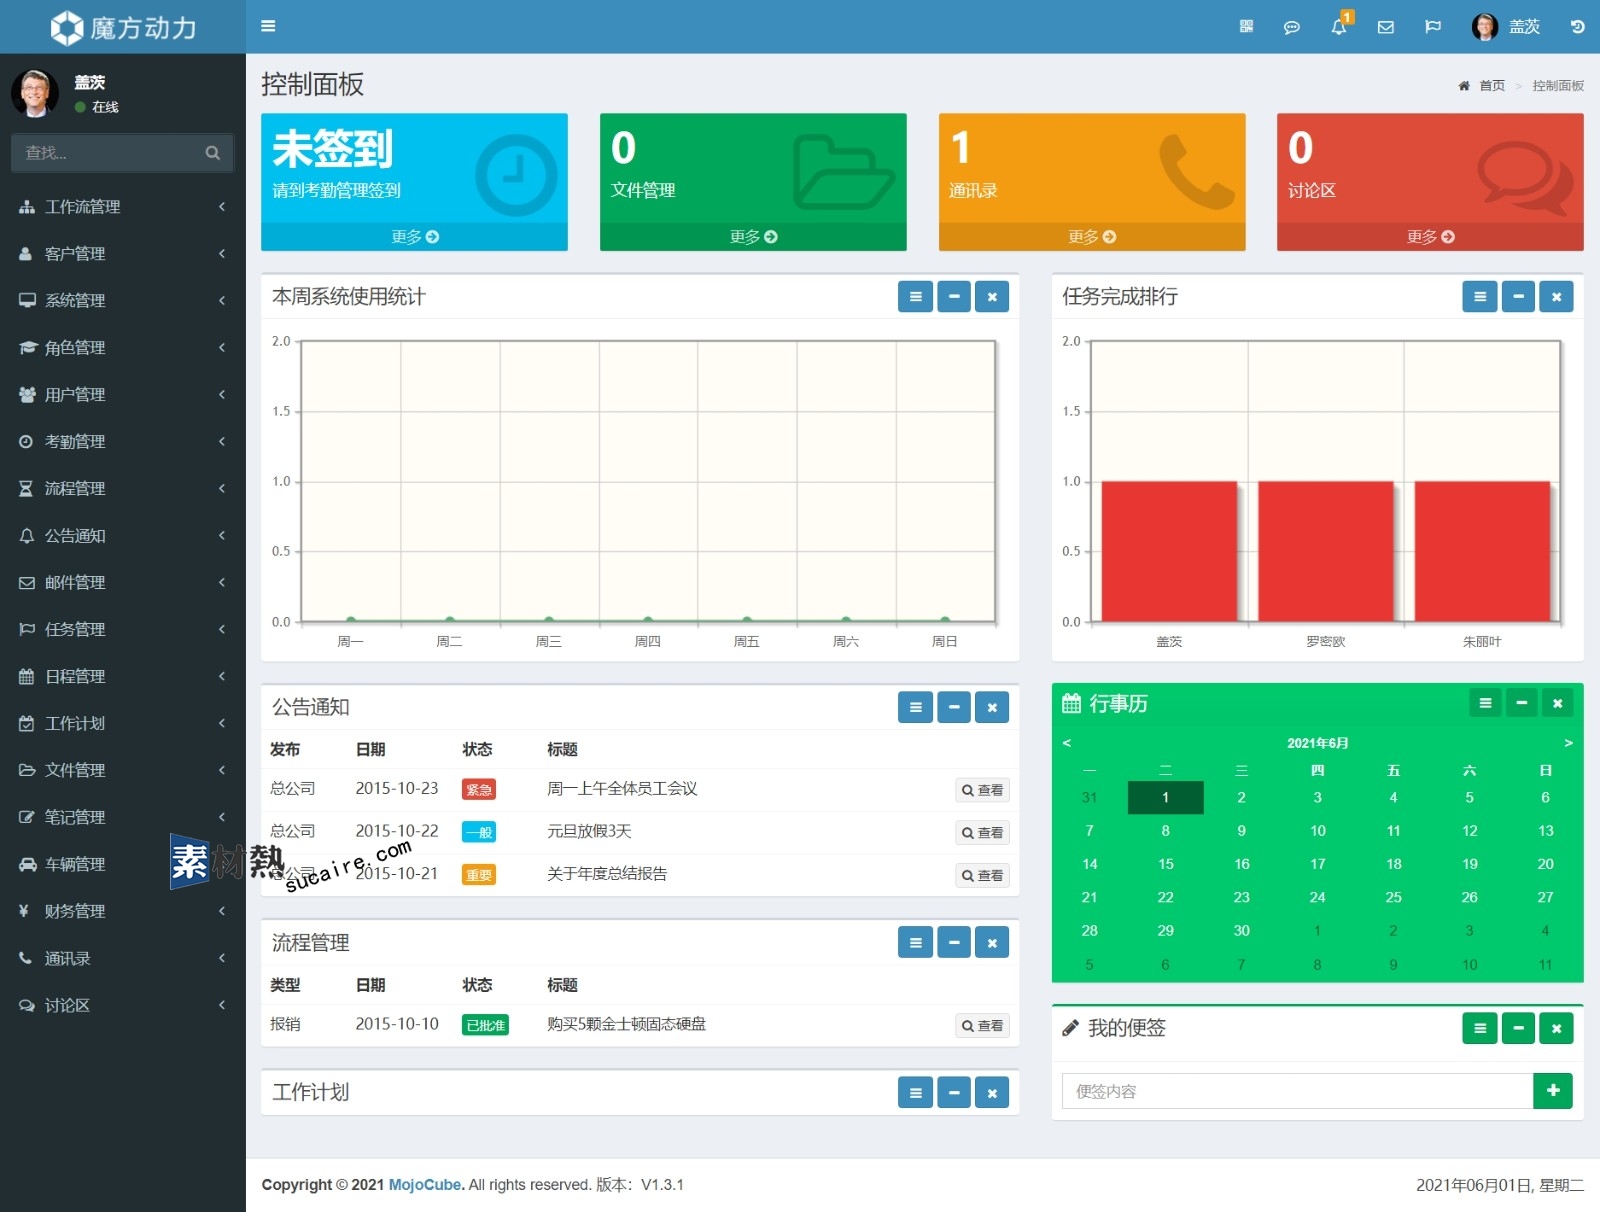View the 元旦放假3天 announcement with 查看
This screenshot has width=1600, height=1212.
pos(982,832)
